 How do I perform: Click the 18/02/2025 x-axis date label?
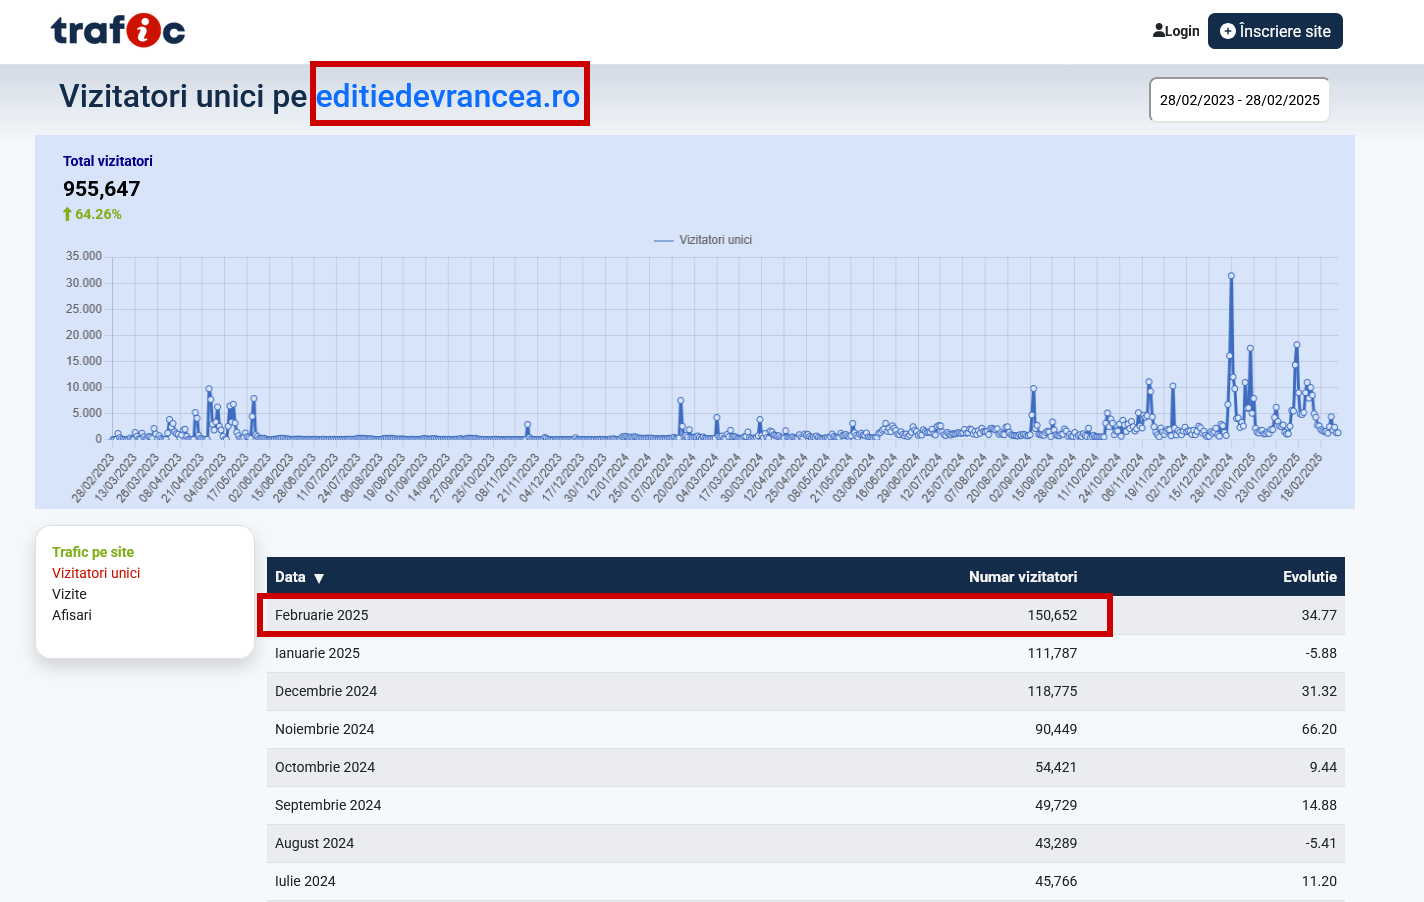tap(1301, 477)
